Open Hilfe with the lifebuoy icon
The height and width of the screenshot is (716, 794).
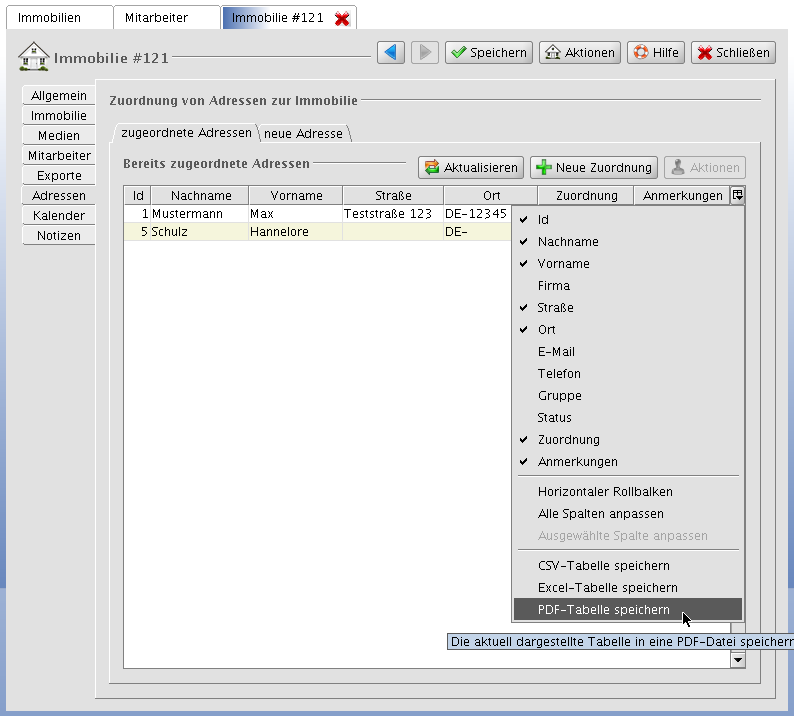[x=656, y=52]
